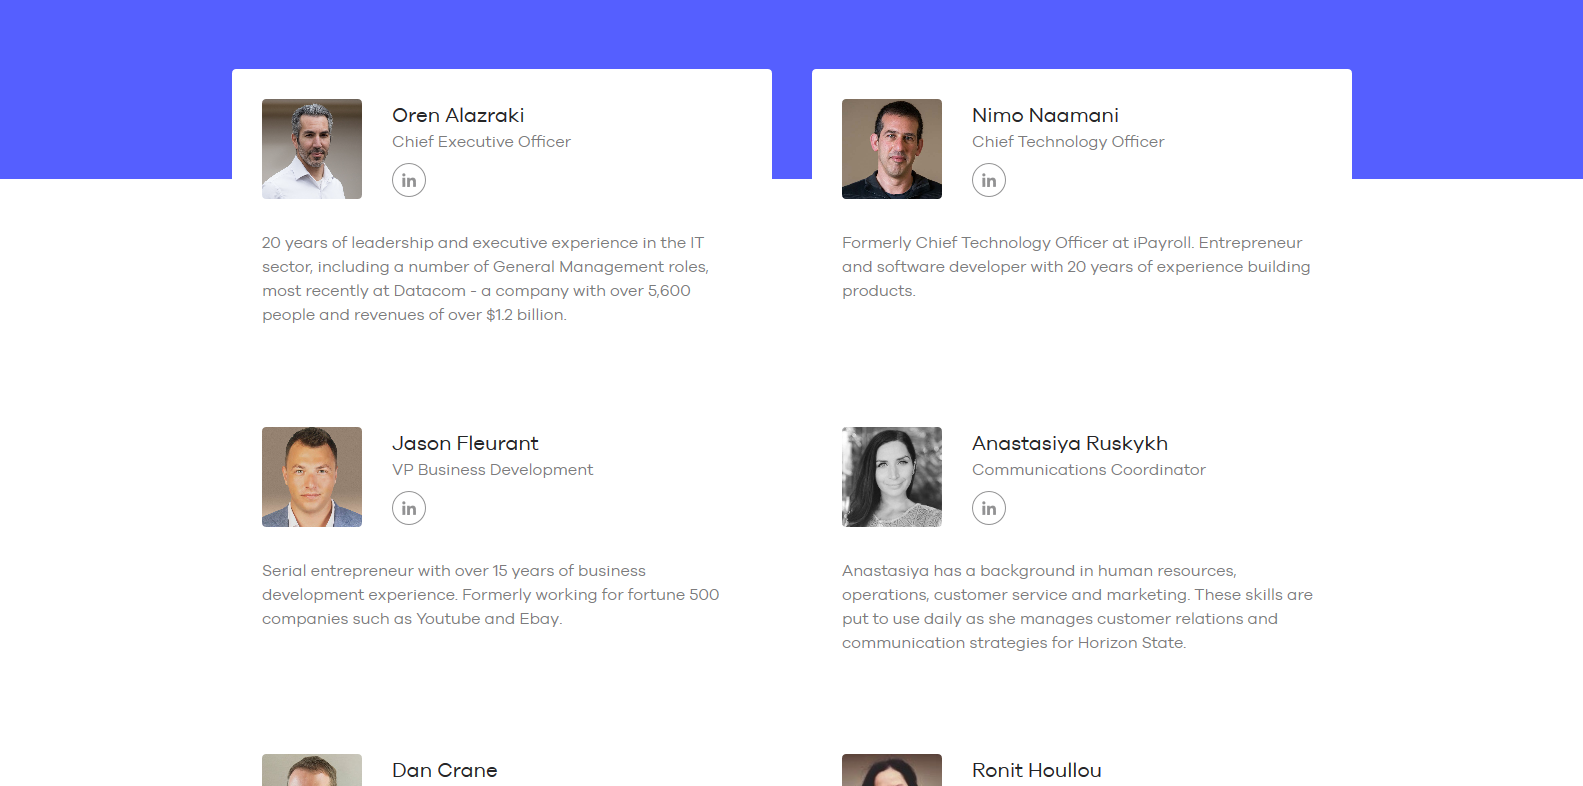
Task: Open Oren Alazraki's LinkedIn profile icon
Action: [x=409, y=180]
